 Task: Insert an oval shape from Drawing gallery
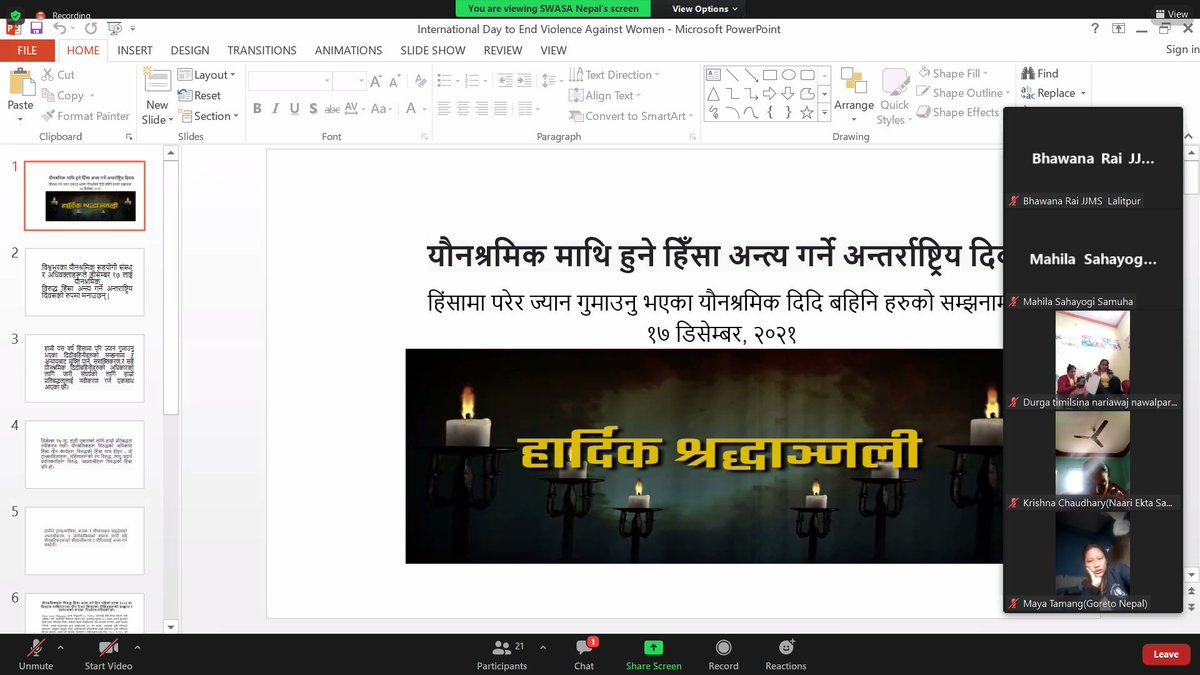pos(789,74)
